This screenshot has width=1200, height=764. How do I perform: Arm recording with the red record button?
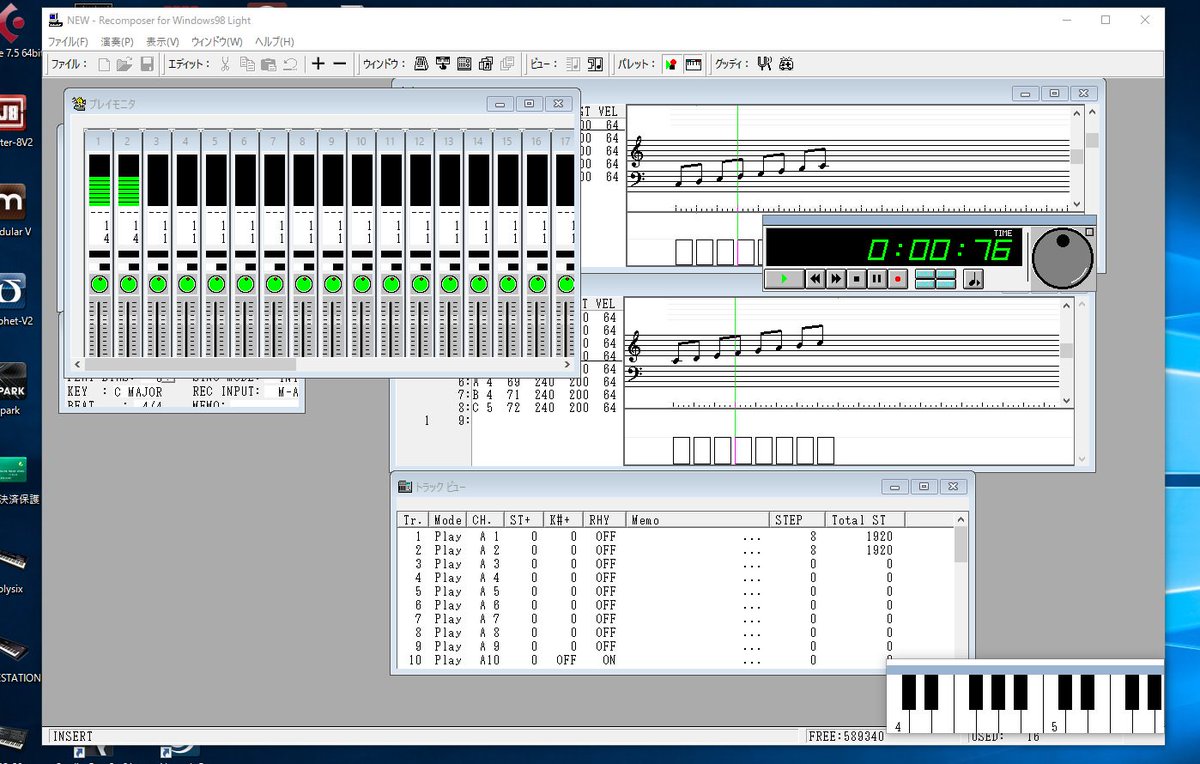[898, 279]
